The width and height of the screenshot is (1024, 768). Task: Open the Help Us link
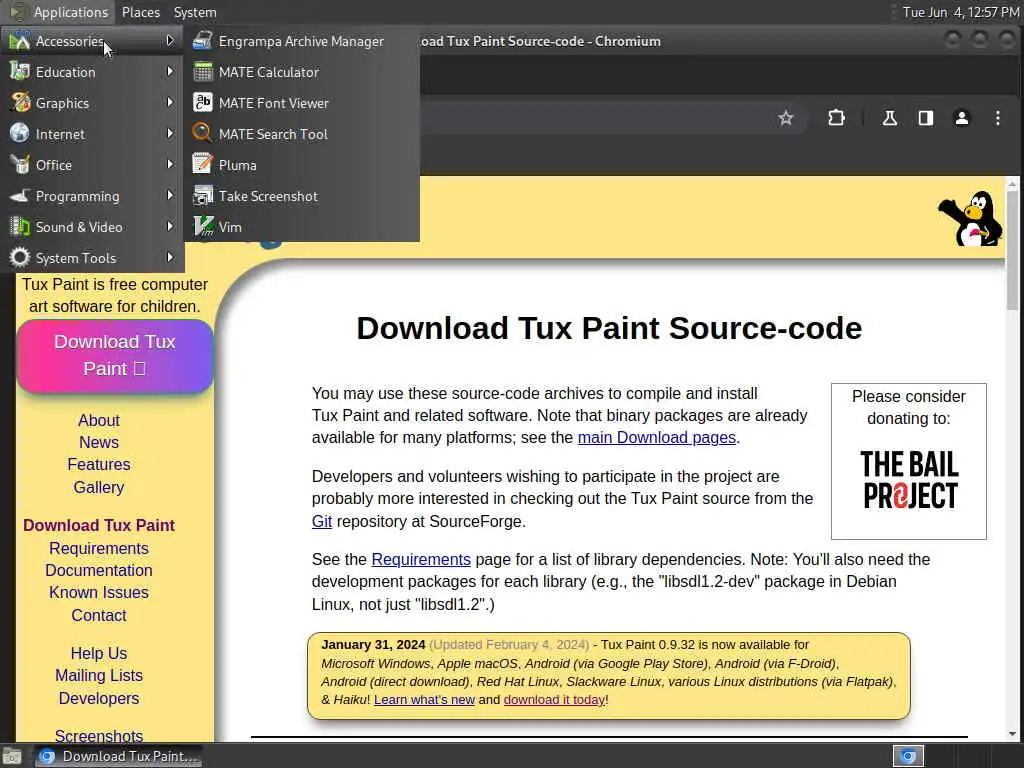[x=99, y=654]
